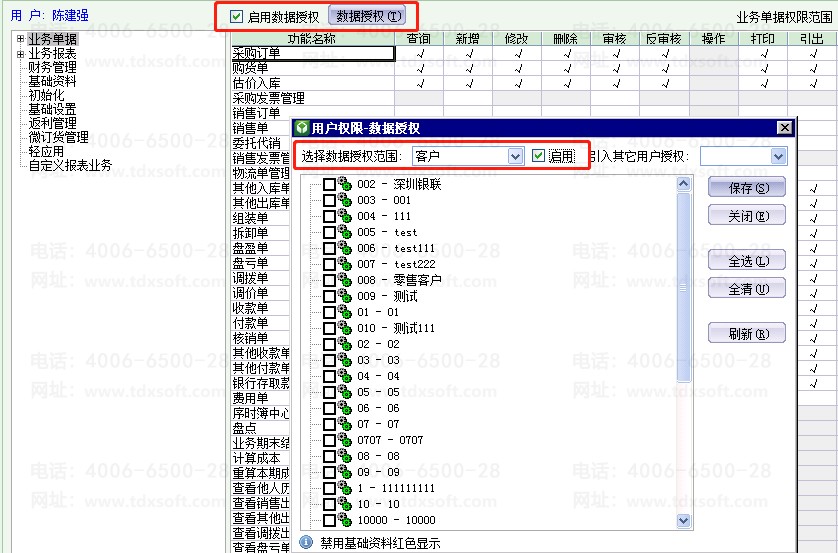
Task: Check the box for 009 - 测试
Action: point(330,296)
